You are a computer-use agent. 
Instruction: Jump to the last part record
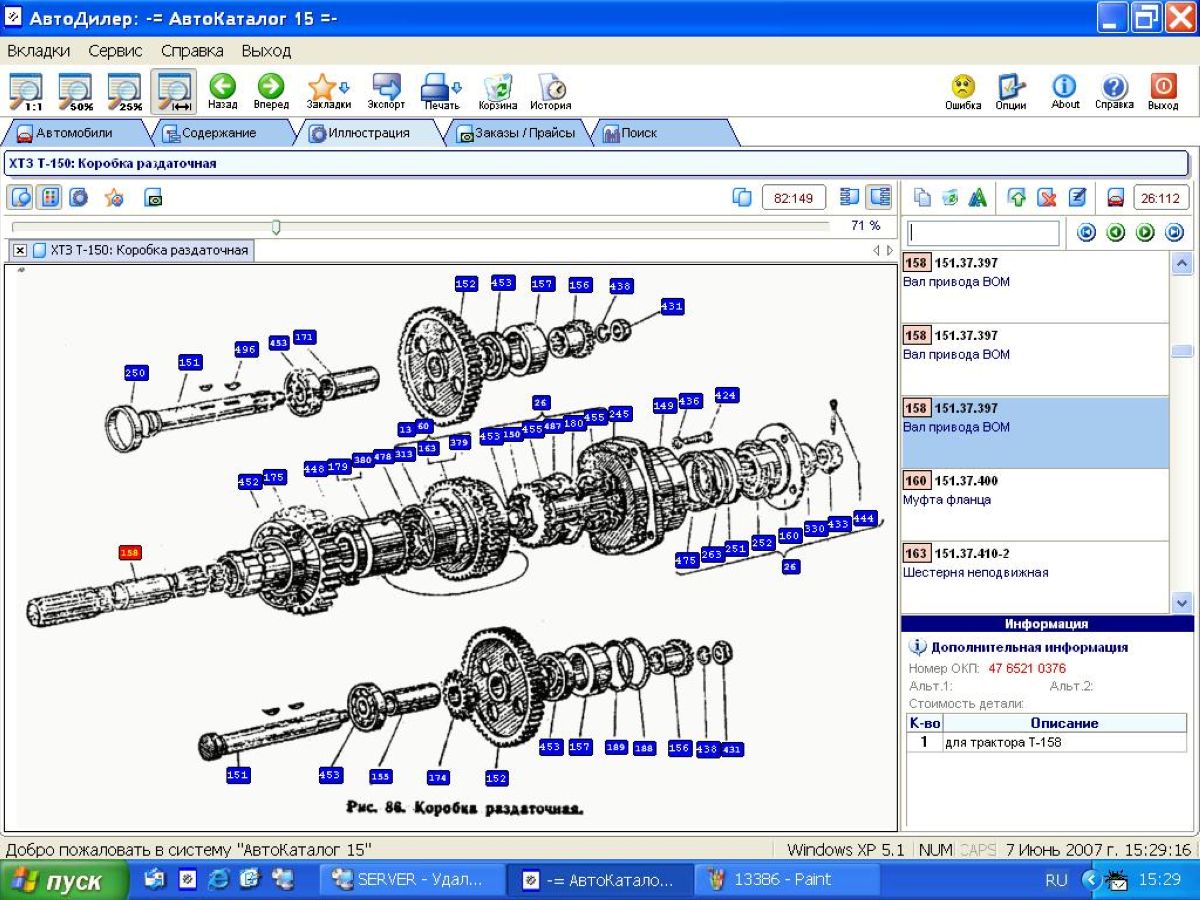pyautogui.click(x=1174, y=233)
